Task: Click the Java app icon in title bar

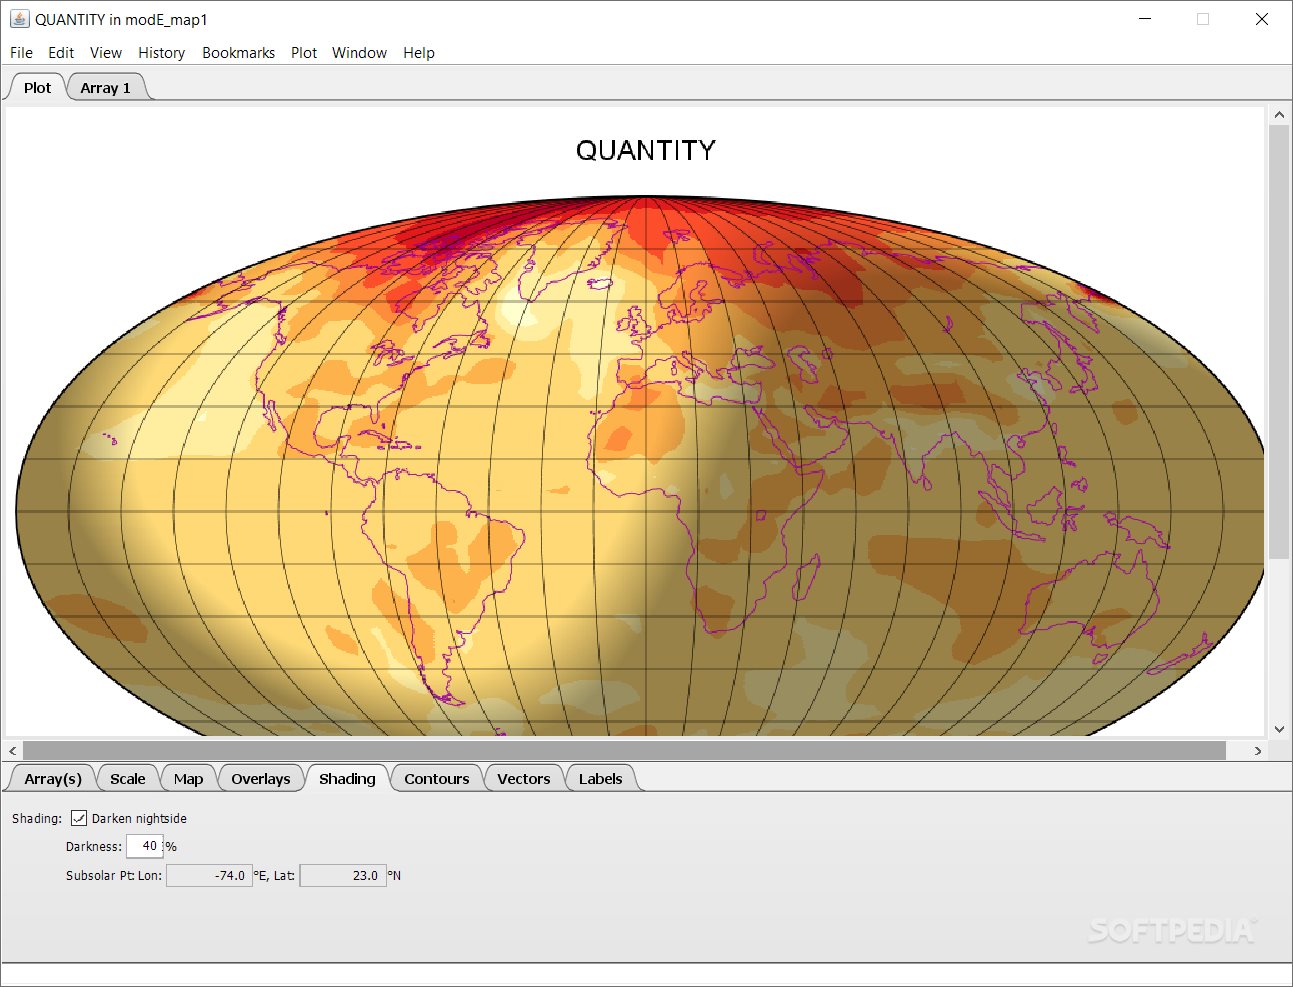Action: click(19, 19)
